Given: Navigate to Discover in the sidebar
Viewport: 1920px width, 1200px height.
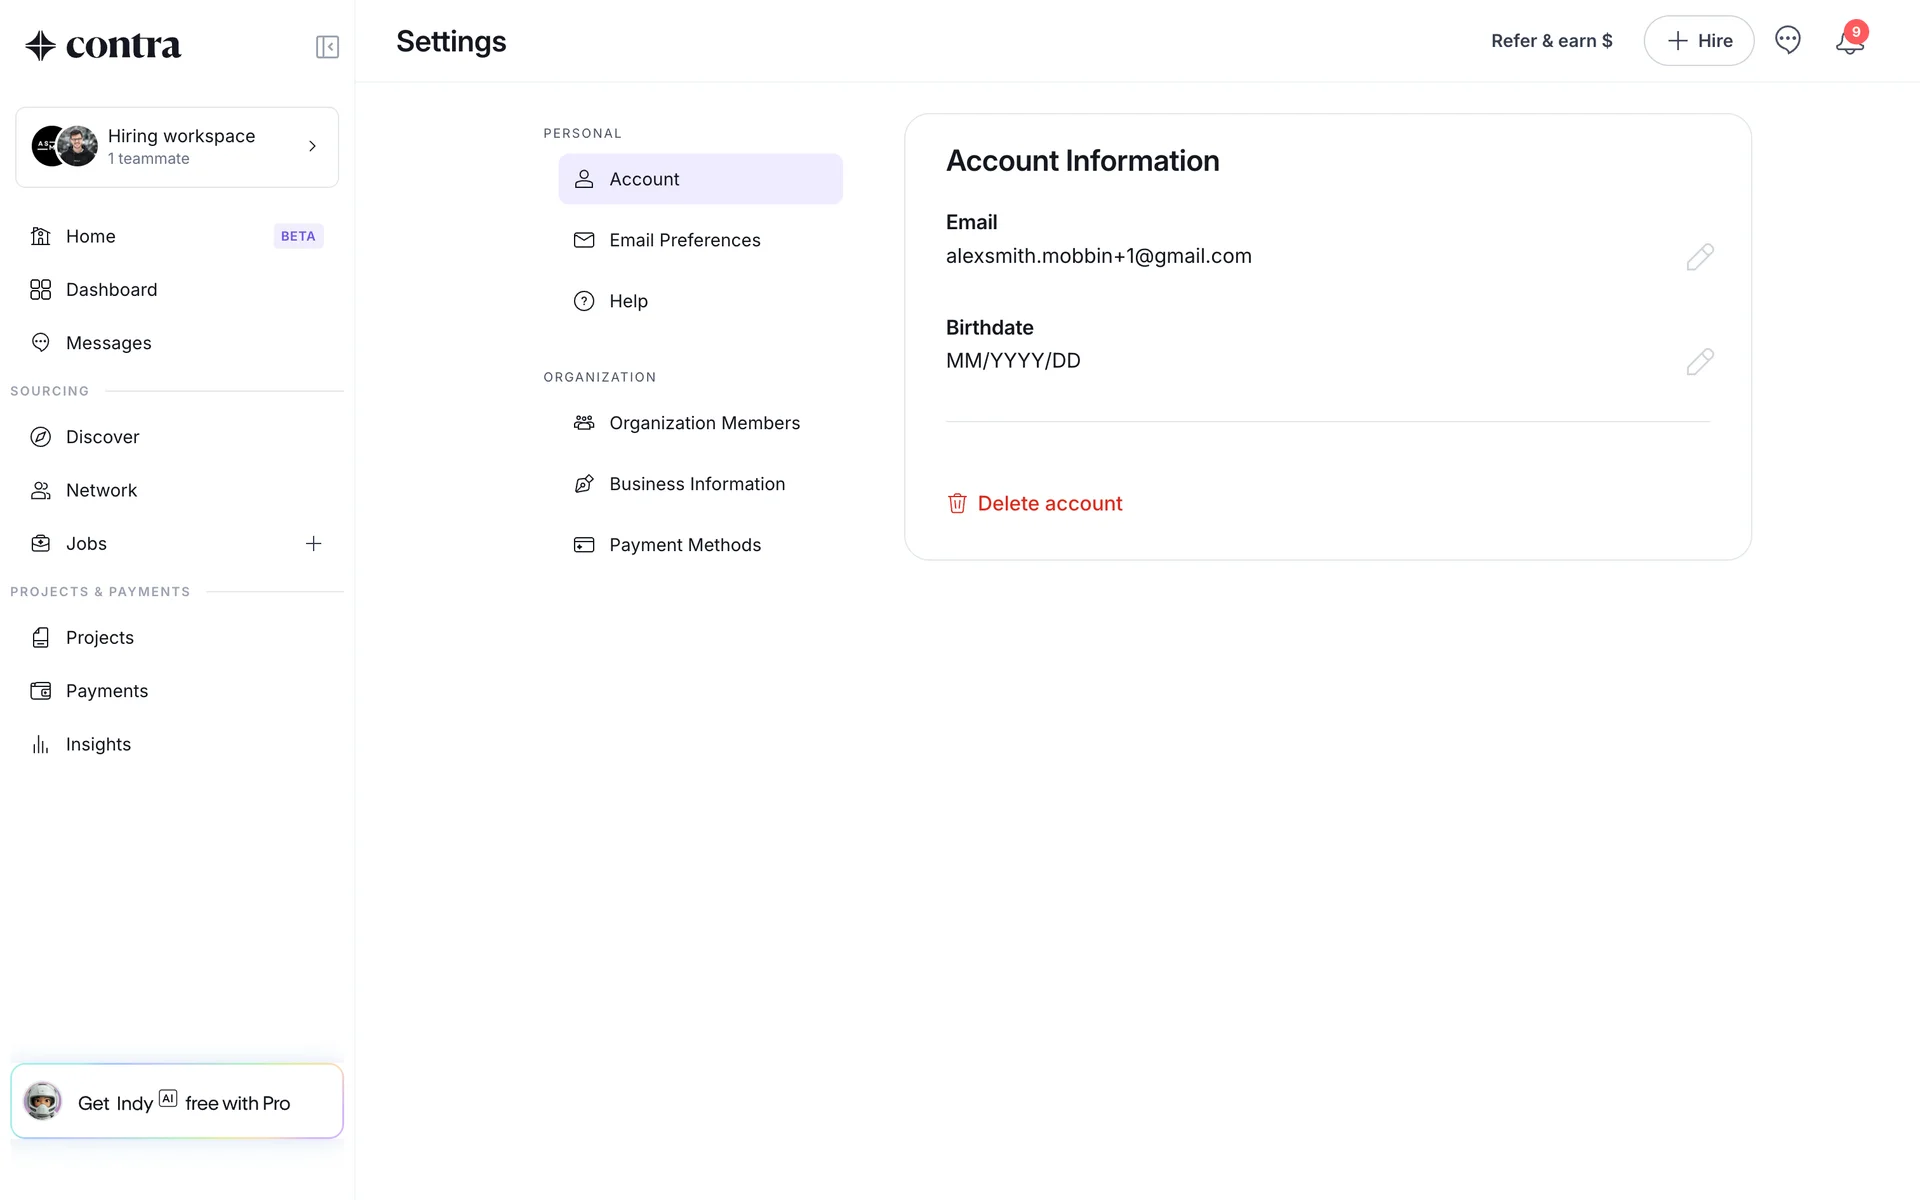Looking at the screenshot, I should [x=102, y=437].
